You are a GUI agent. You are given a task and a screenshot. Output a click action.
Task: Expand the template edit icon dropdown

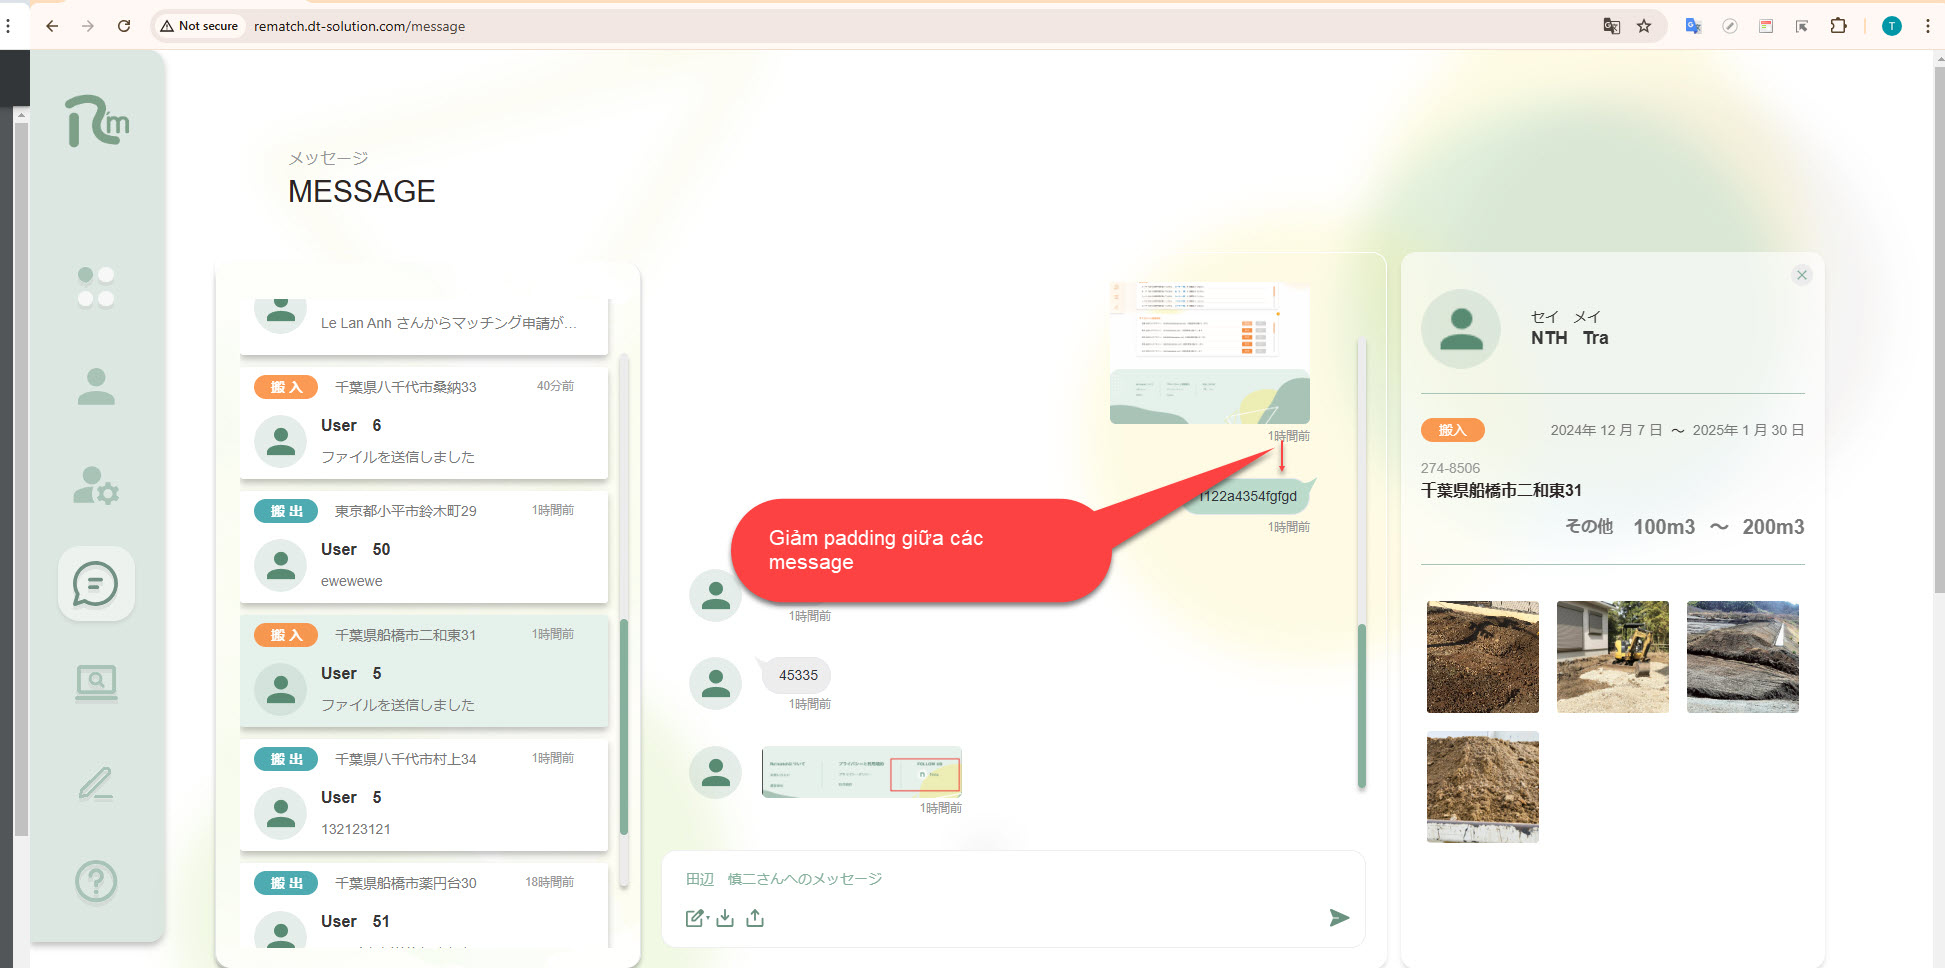(x=696, y=918)
